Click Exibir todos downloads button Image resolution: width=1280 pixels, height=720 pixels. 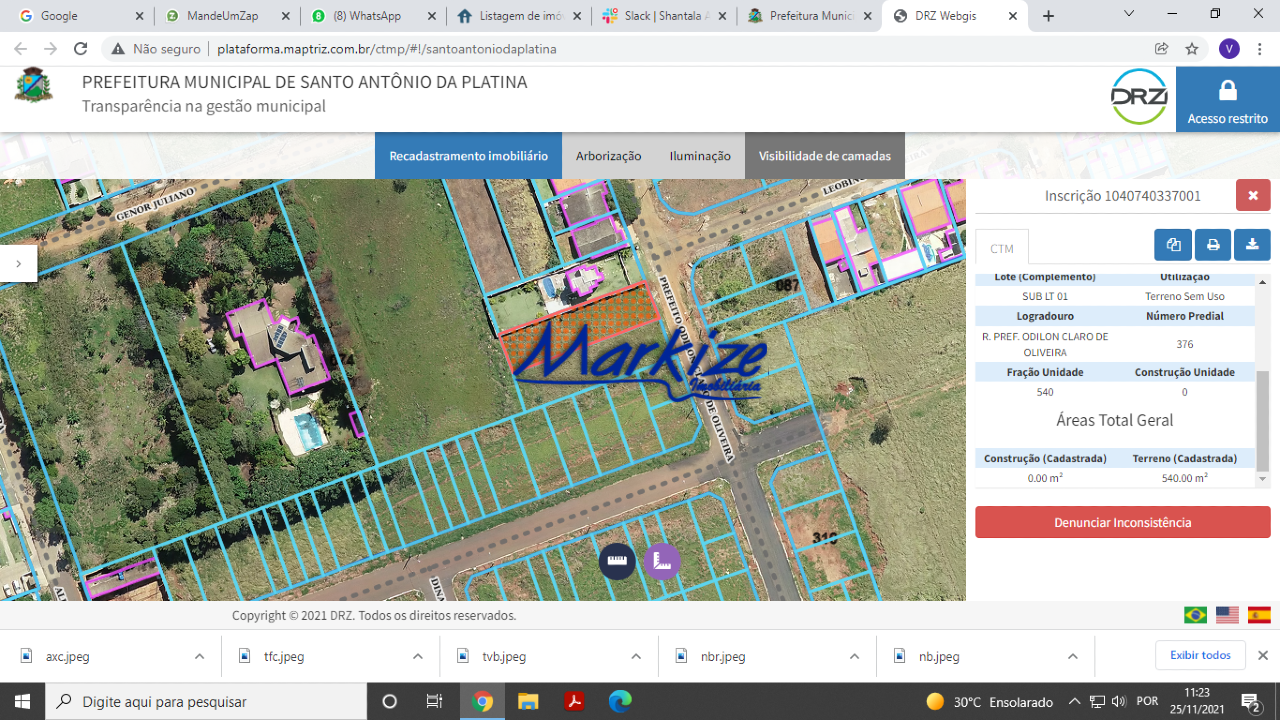1201,655
